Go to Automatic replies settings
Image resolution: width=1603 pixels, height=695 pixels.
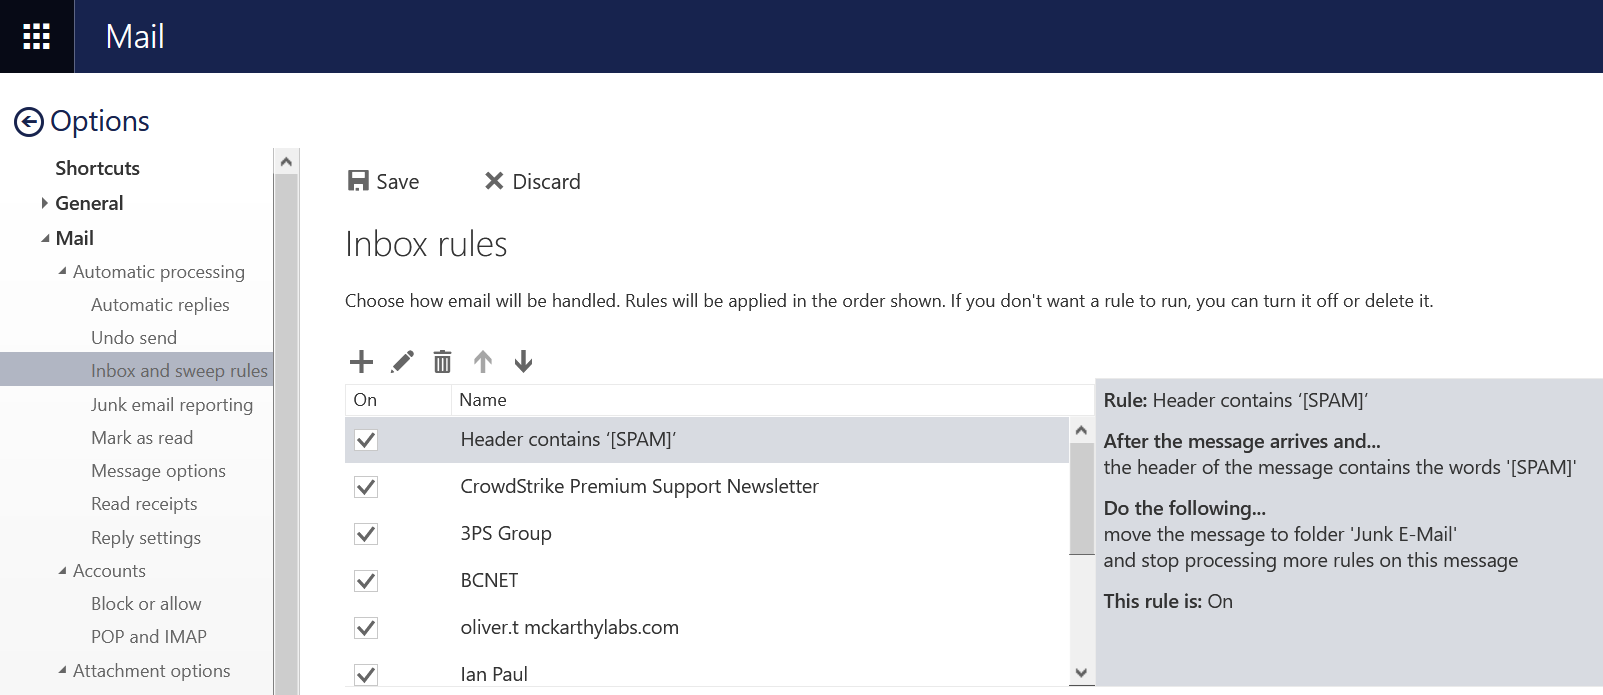[160, 305]
